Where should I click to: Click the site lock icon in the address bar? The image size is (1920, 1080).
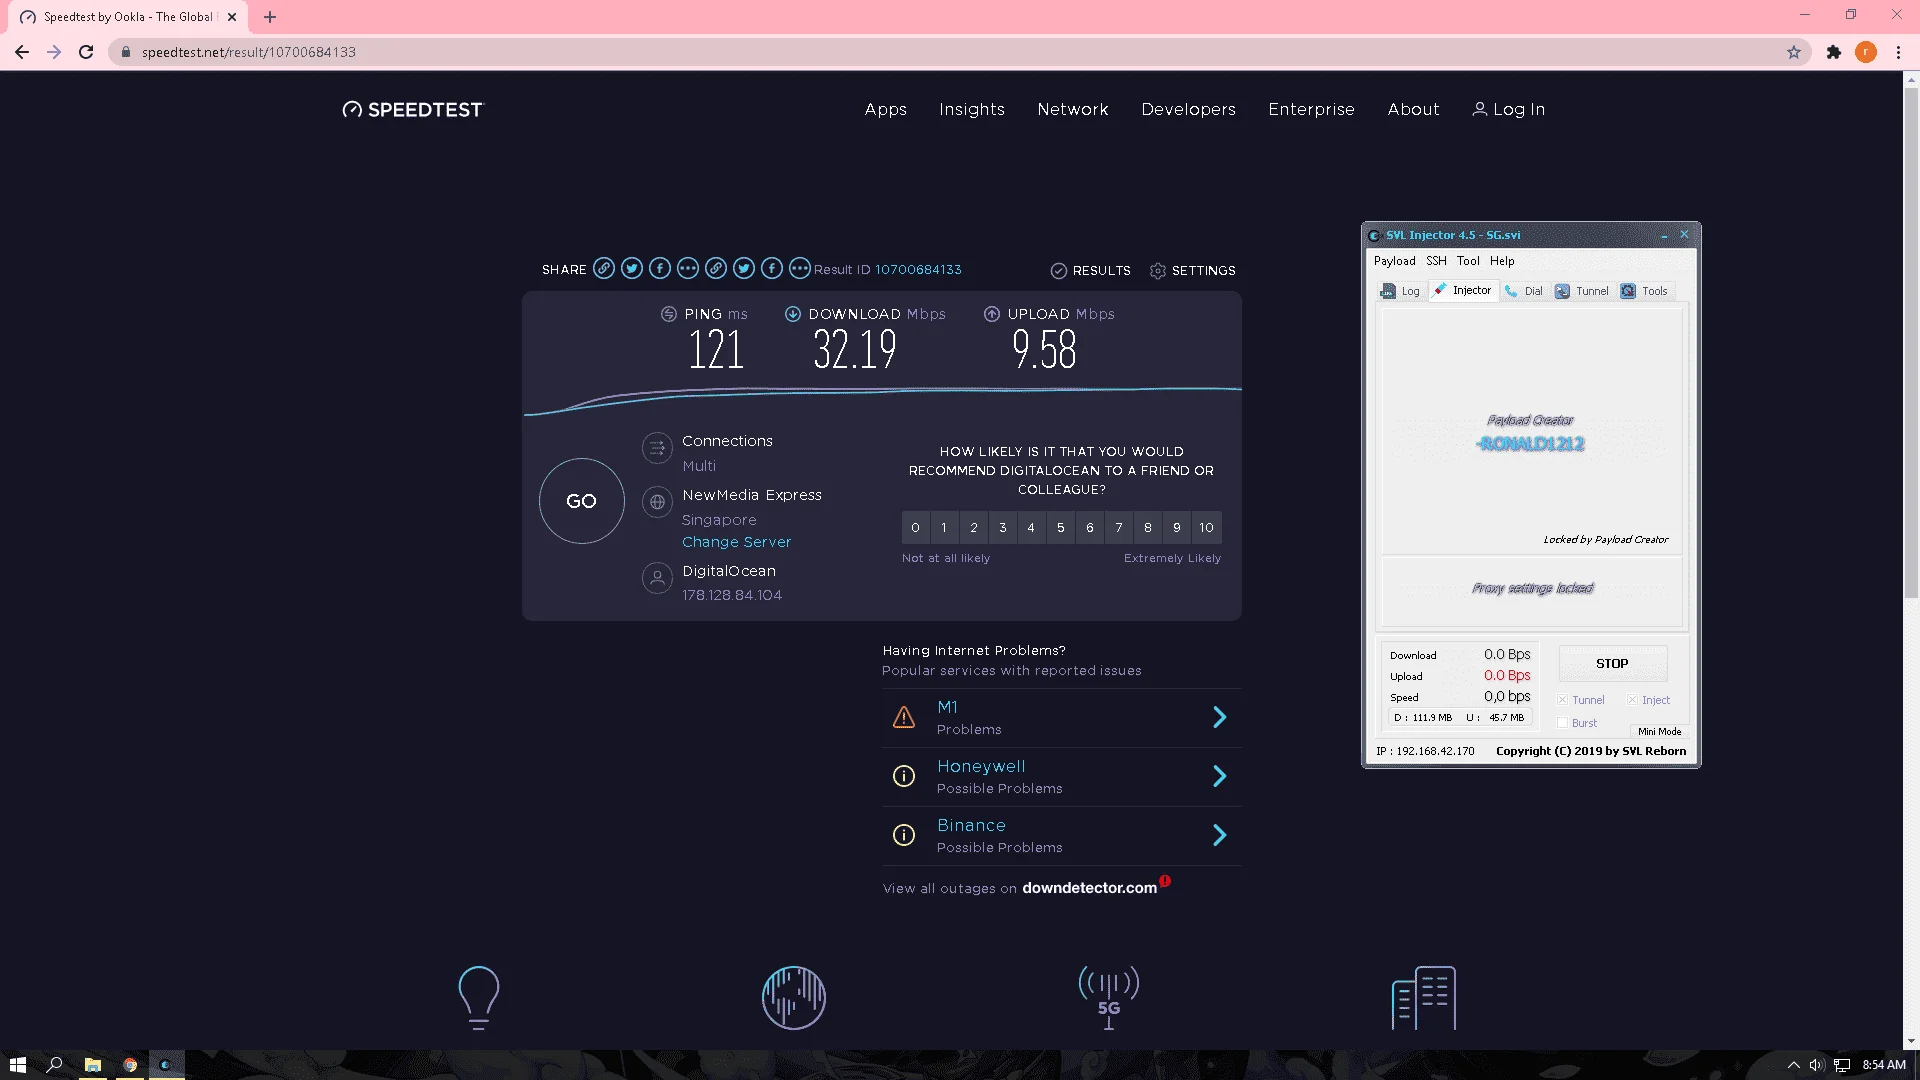point(126,52)
